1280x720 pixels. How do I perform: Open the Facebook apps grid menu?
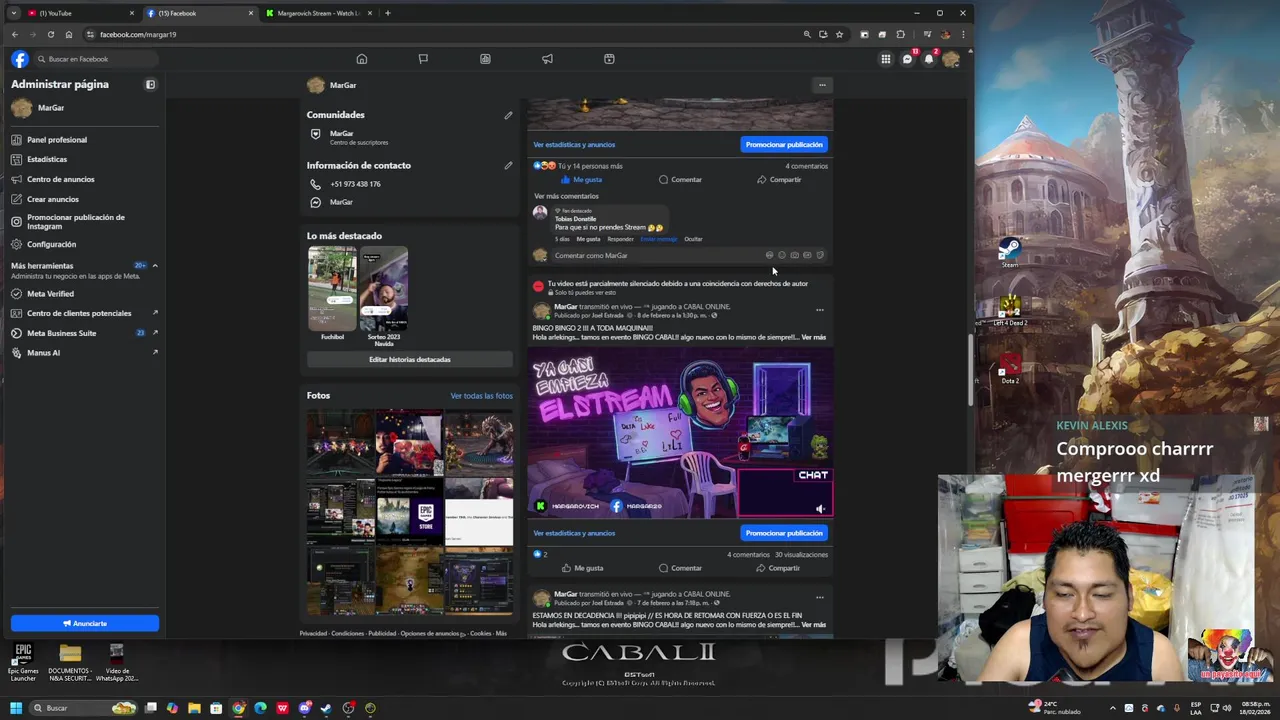pyautogui.click(x=885, y=59)
